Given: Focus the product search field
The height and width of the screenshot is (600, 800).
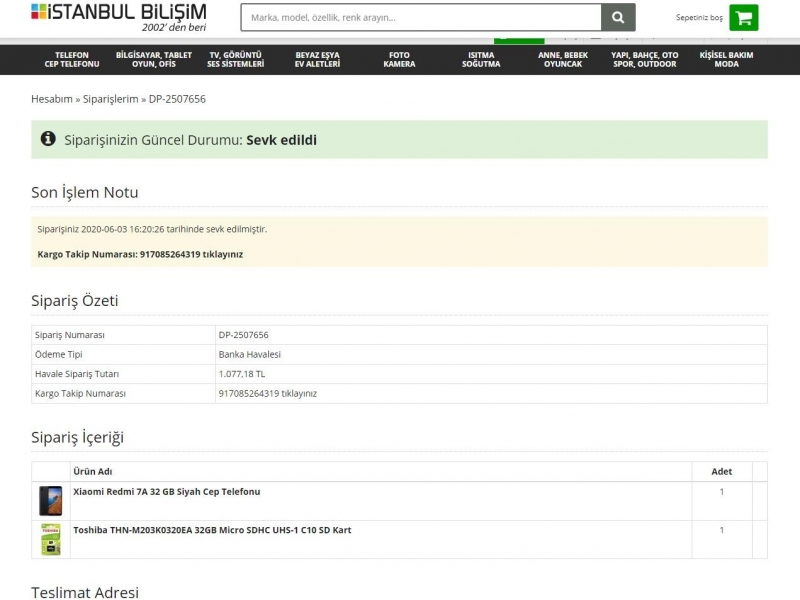Looking at the screenshot, I should pos(421,17).
